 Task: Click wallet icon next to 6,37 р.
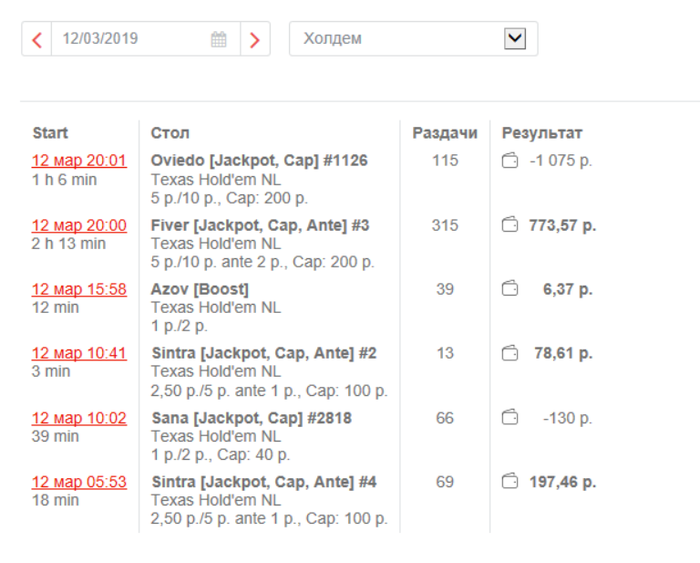click(510, 289)
